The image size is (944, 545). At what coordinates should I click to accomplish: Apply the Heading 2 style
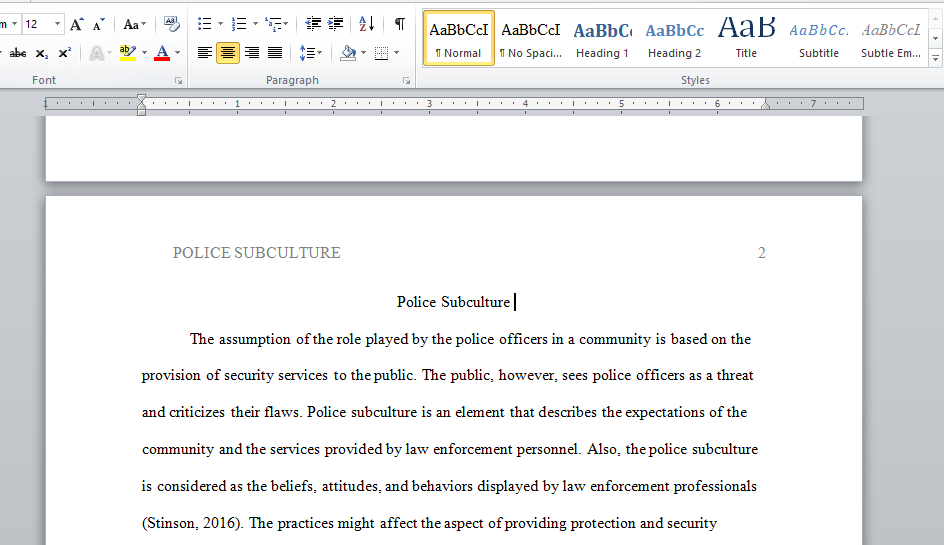[x=674, y=38]
